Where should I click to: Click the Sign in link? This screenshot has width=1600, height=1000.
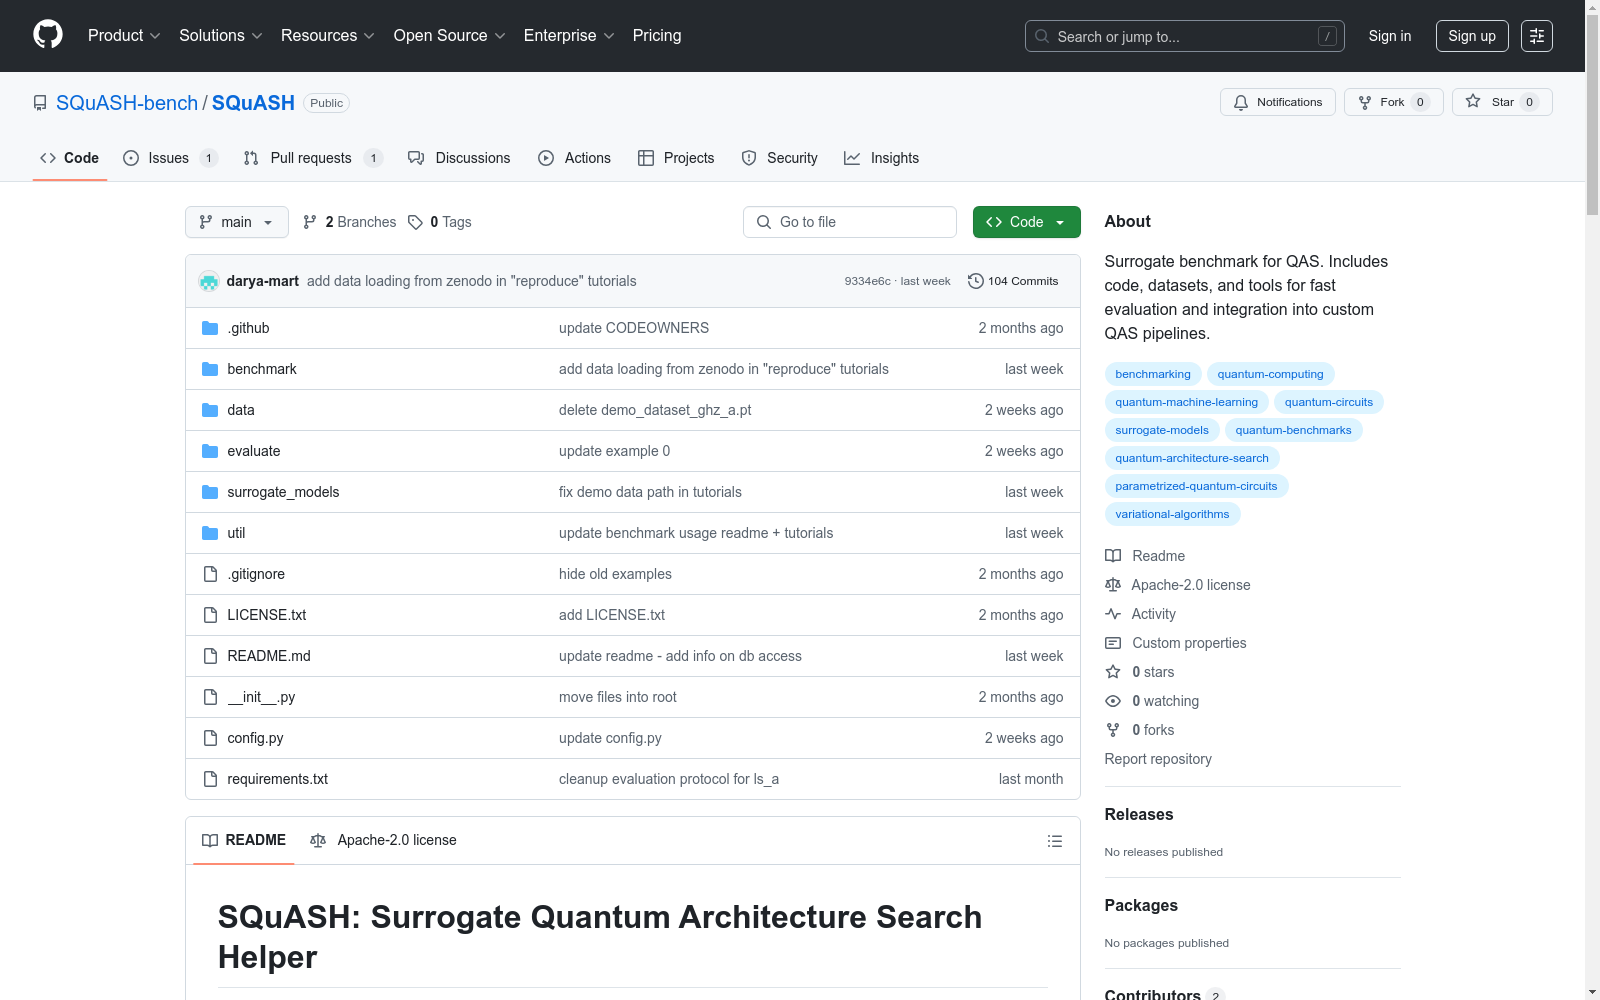click(x=1390, y=36)
